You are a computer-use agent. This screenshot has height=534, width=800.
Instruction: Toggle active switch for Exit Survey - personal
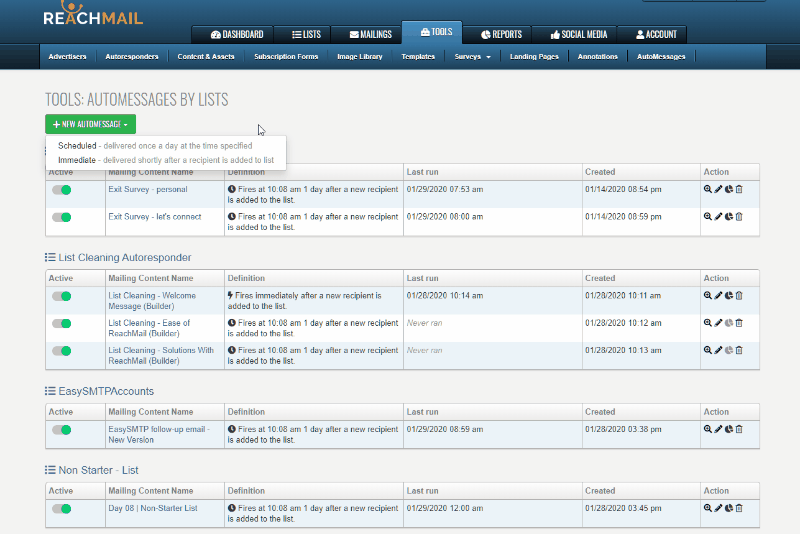[x=62, y=189]
